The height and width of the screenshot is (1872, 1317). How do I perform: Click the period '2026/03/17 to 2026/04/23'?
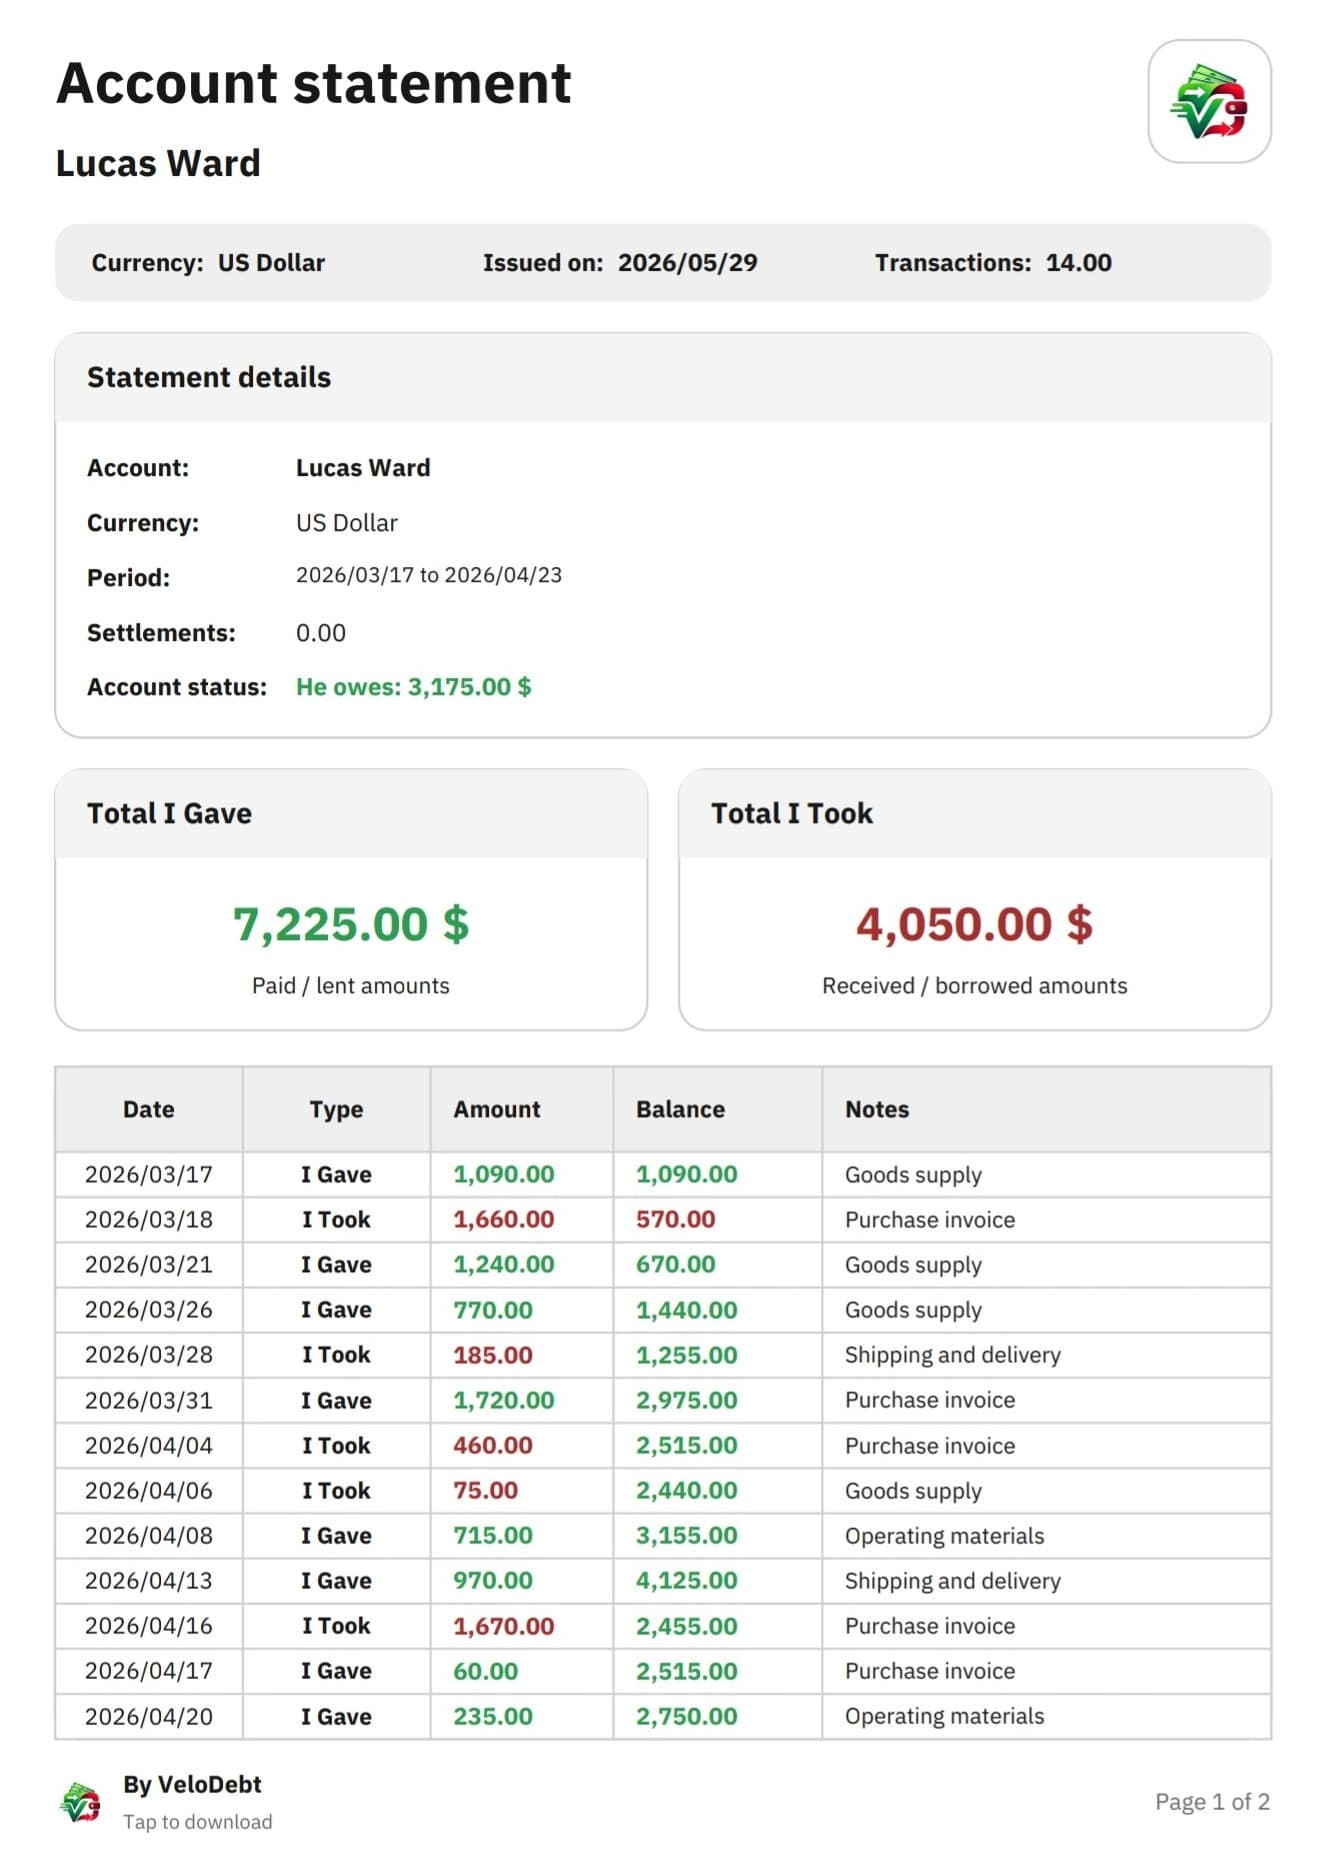click(x=429, y=575)
